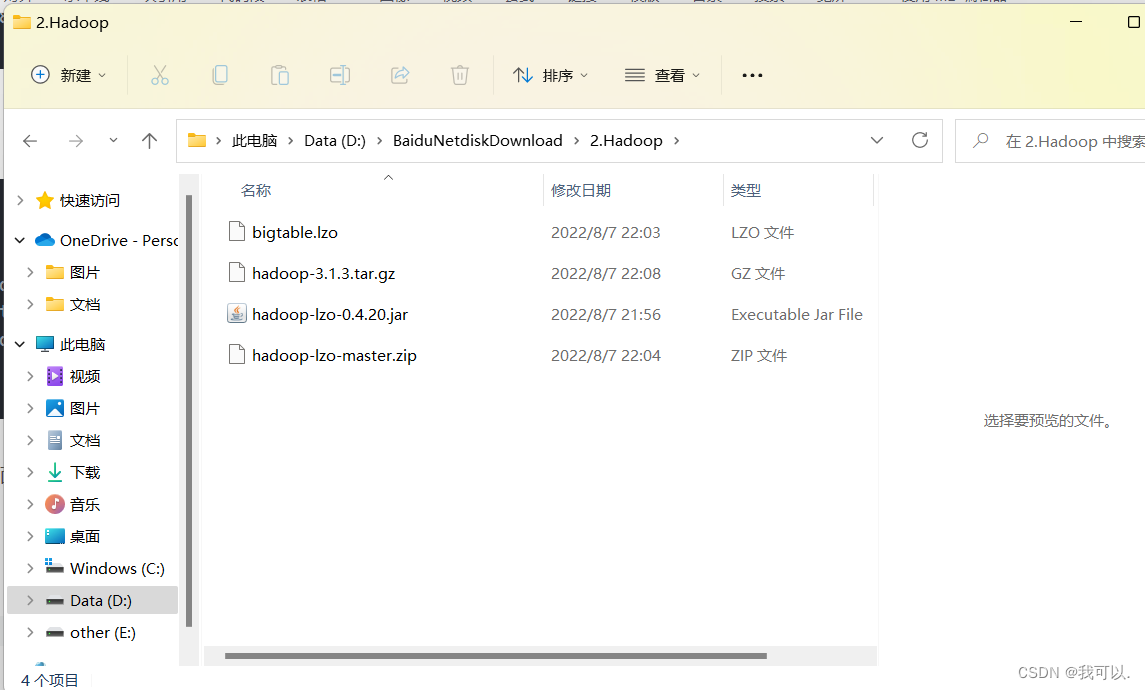
Task: Expand the 快速访问 tree node
Action: [20, 200]
